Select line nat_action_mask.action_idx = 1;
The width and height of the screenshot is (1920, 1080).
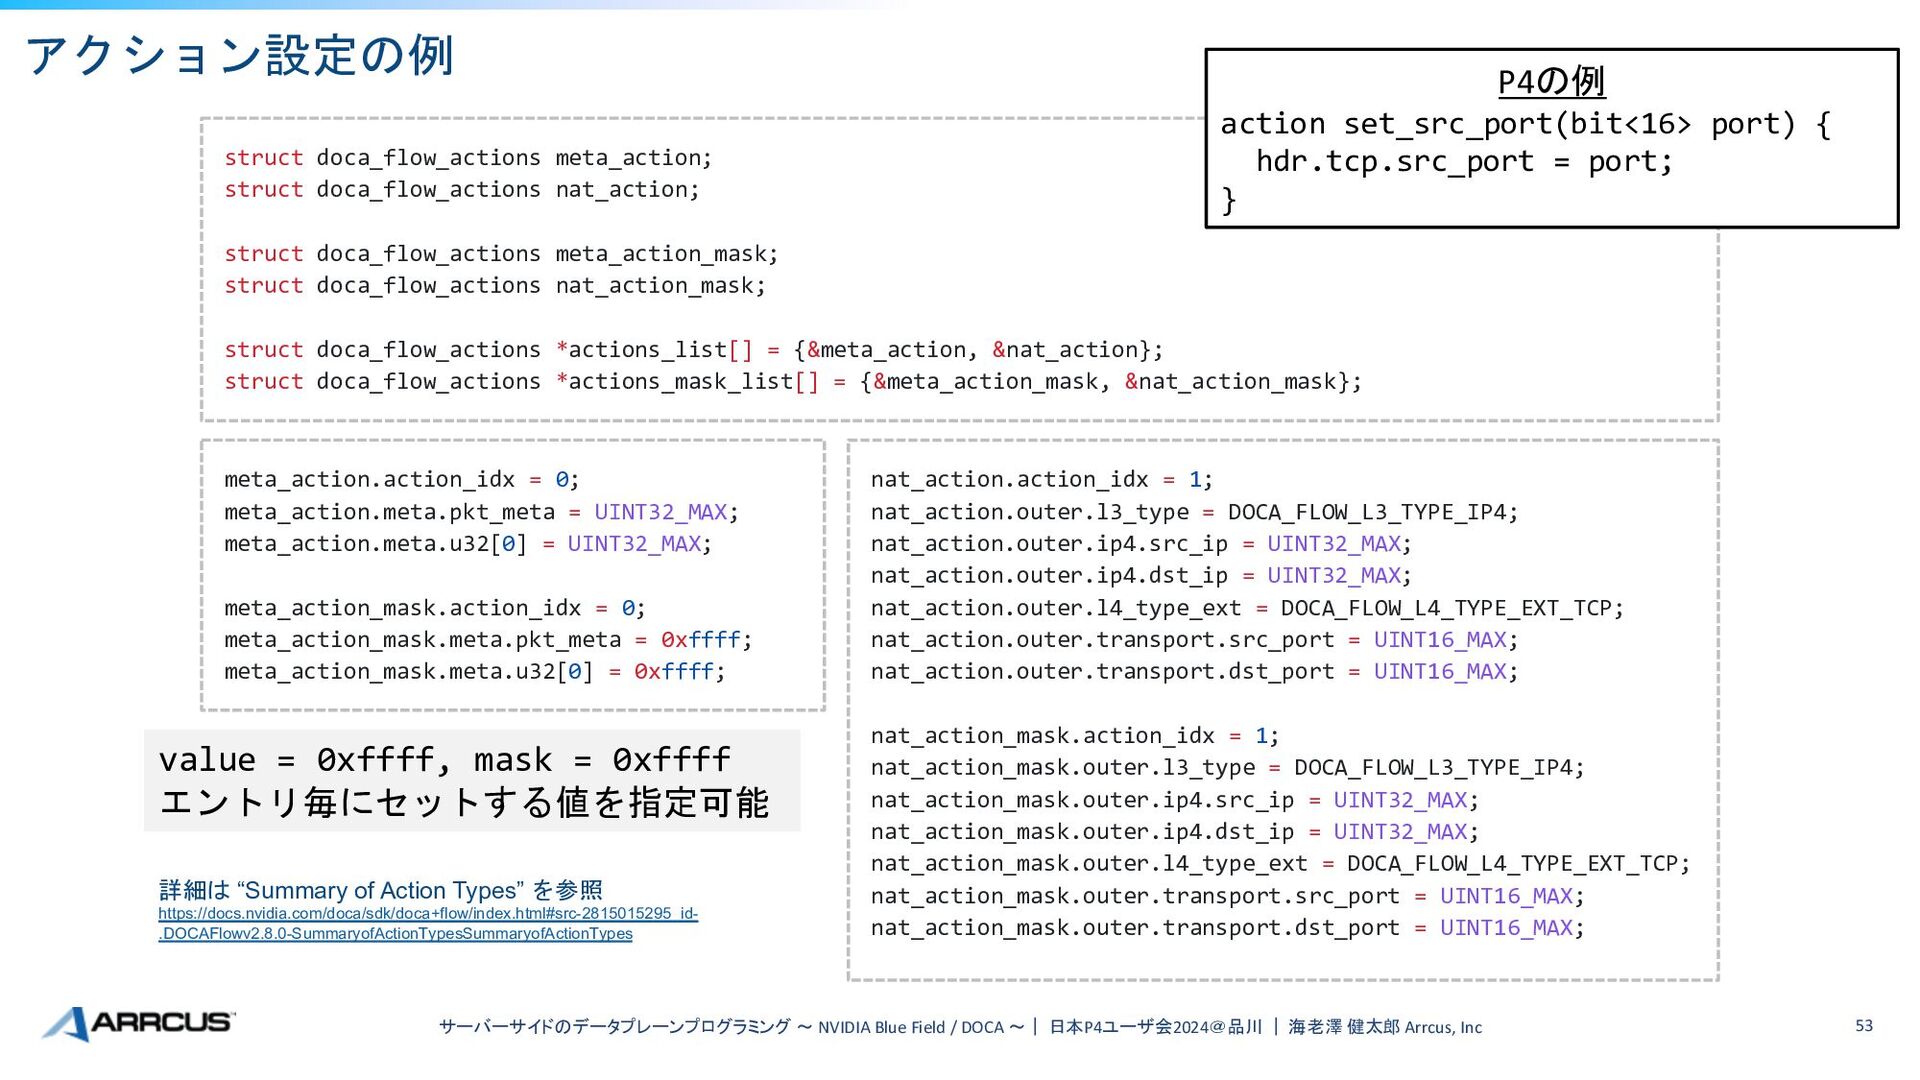(x=1075, y=736)
